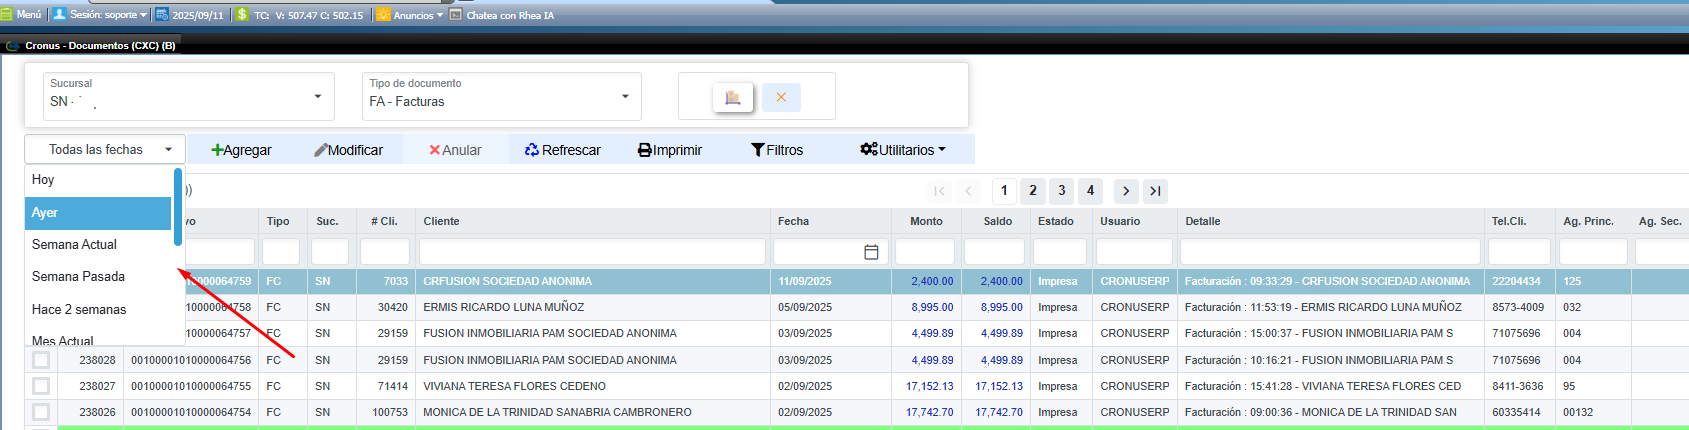Click the Imprimir printer button
Viewport: 1689px width, 430px height.
670,150
